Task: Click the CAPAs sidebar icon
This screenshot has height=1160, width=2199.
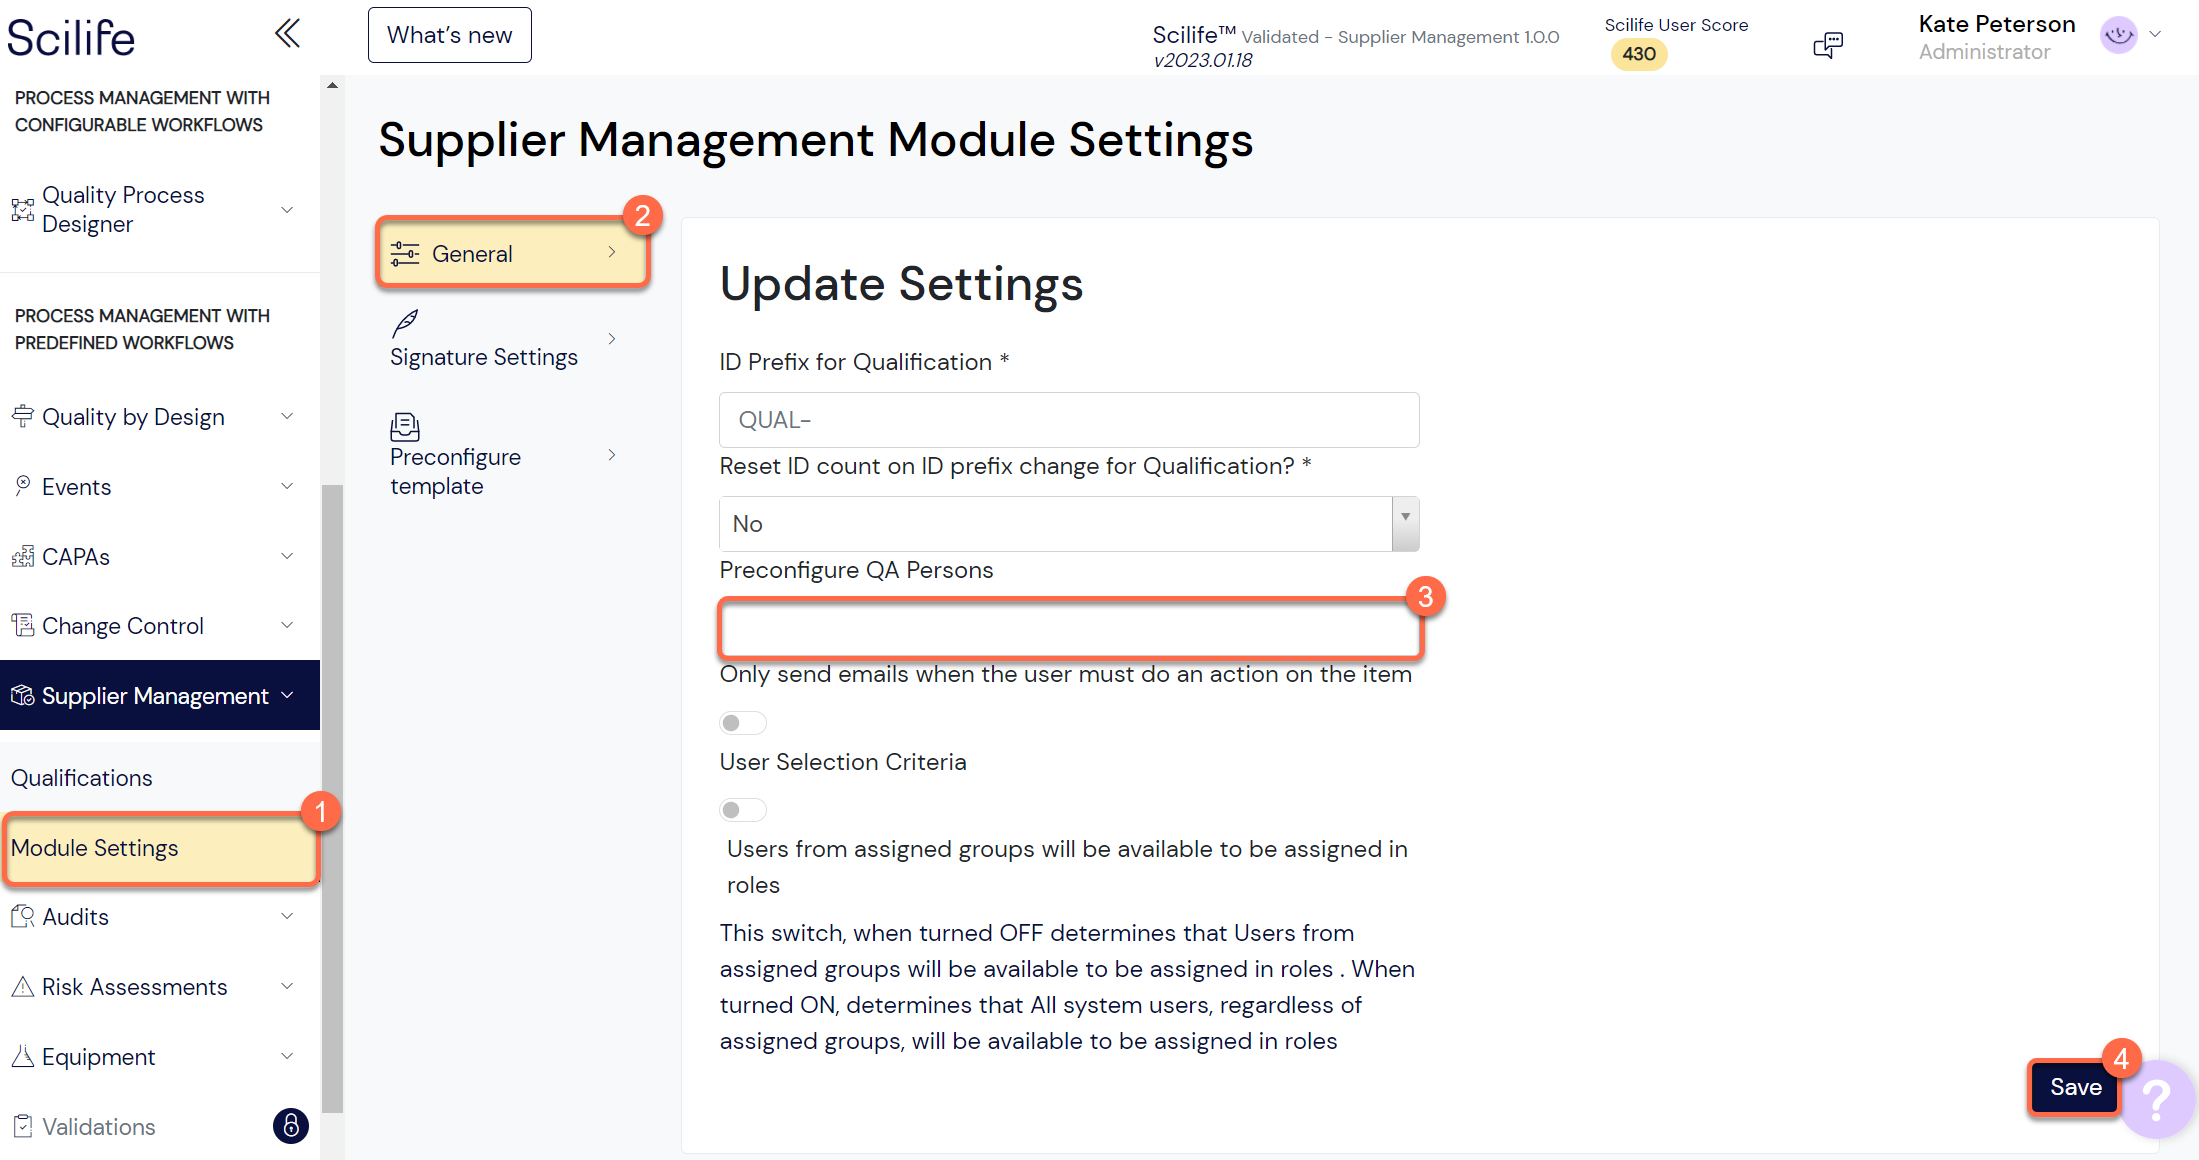Action: pyautogui.click(x=22, y=556)
